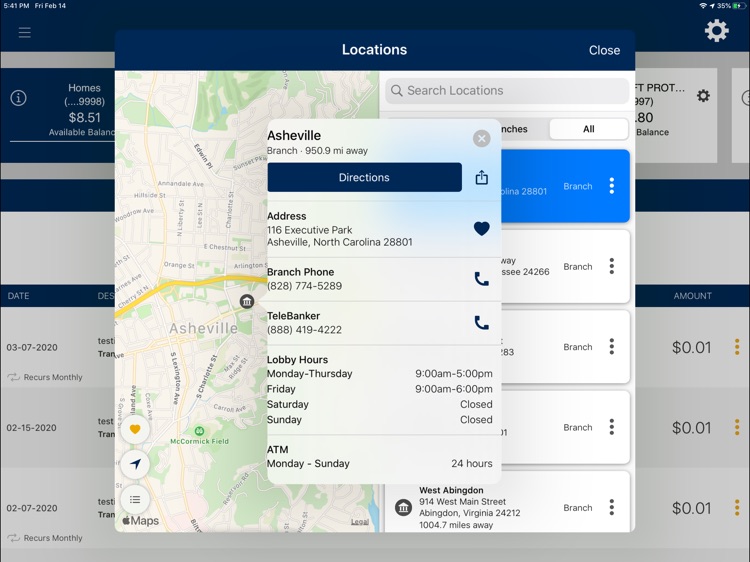Screen dimensions: 750x562
Task: Call TeleBanker (888) 419-4222
Action: coord(481,323)
